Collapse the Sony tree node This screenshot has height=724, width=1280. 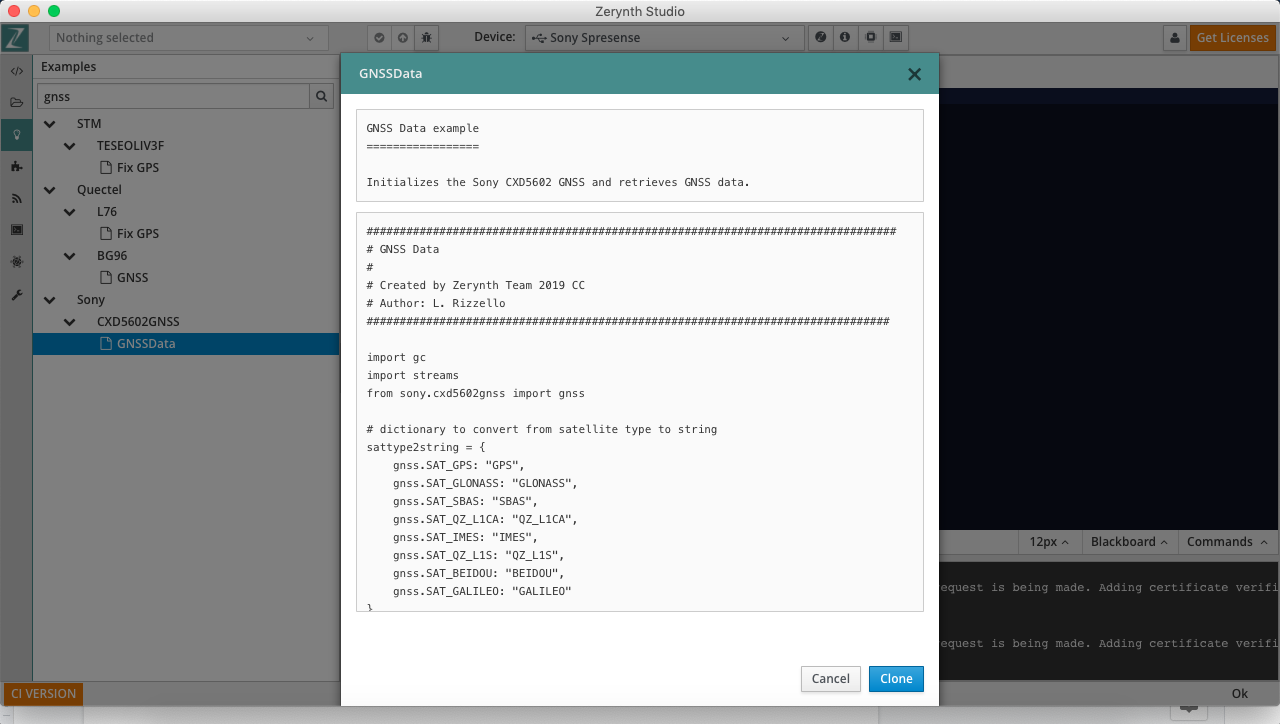(x=50, y=300)
